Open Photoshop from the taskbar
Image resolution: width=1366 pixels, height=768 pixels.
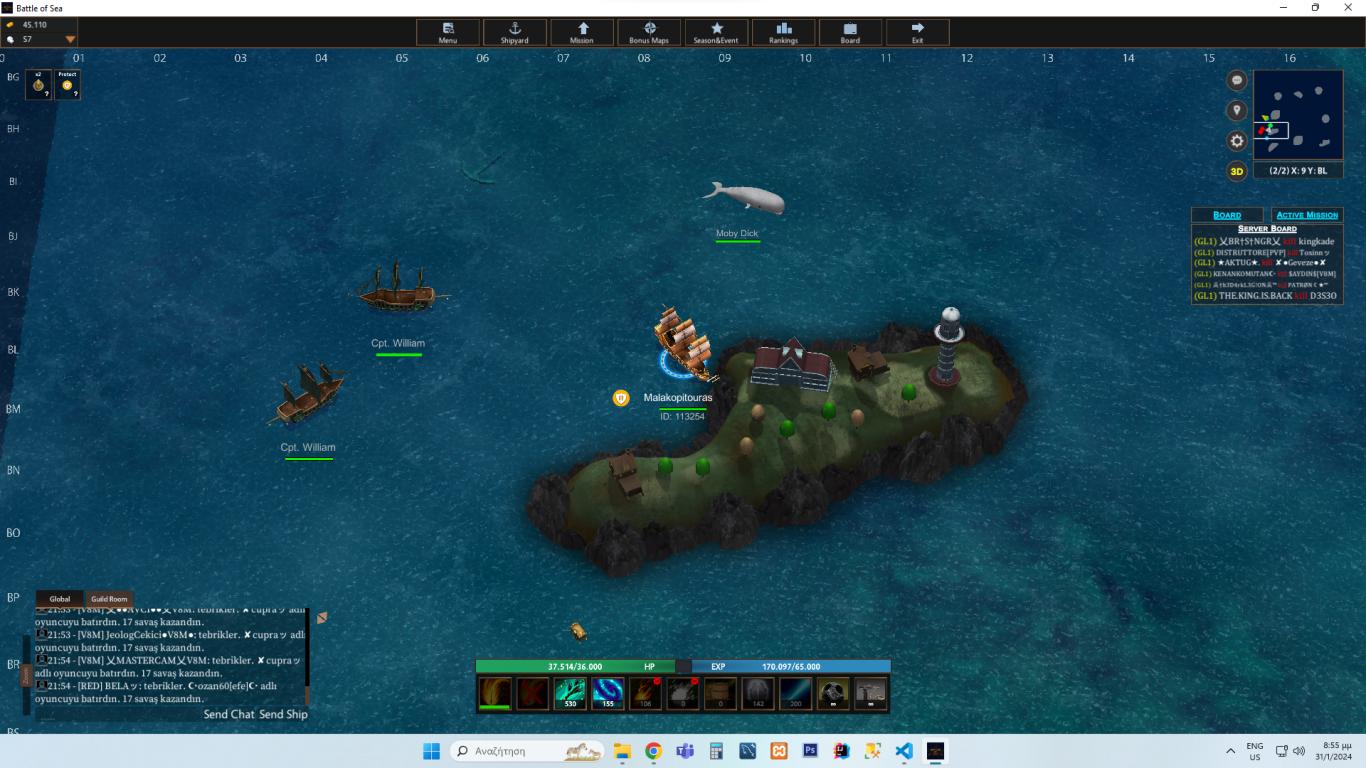click(x=811, y=750)
